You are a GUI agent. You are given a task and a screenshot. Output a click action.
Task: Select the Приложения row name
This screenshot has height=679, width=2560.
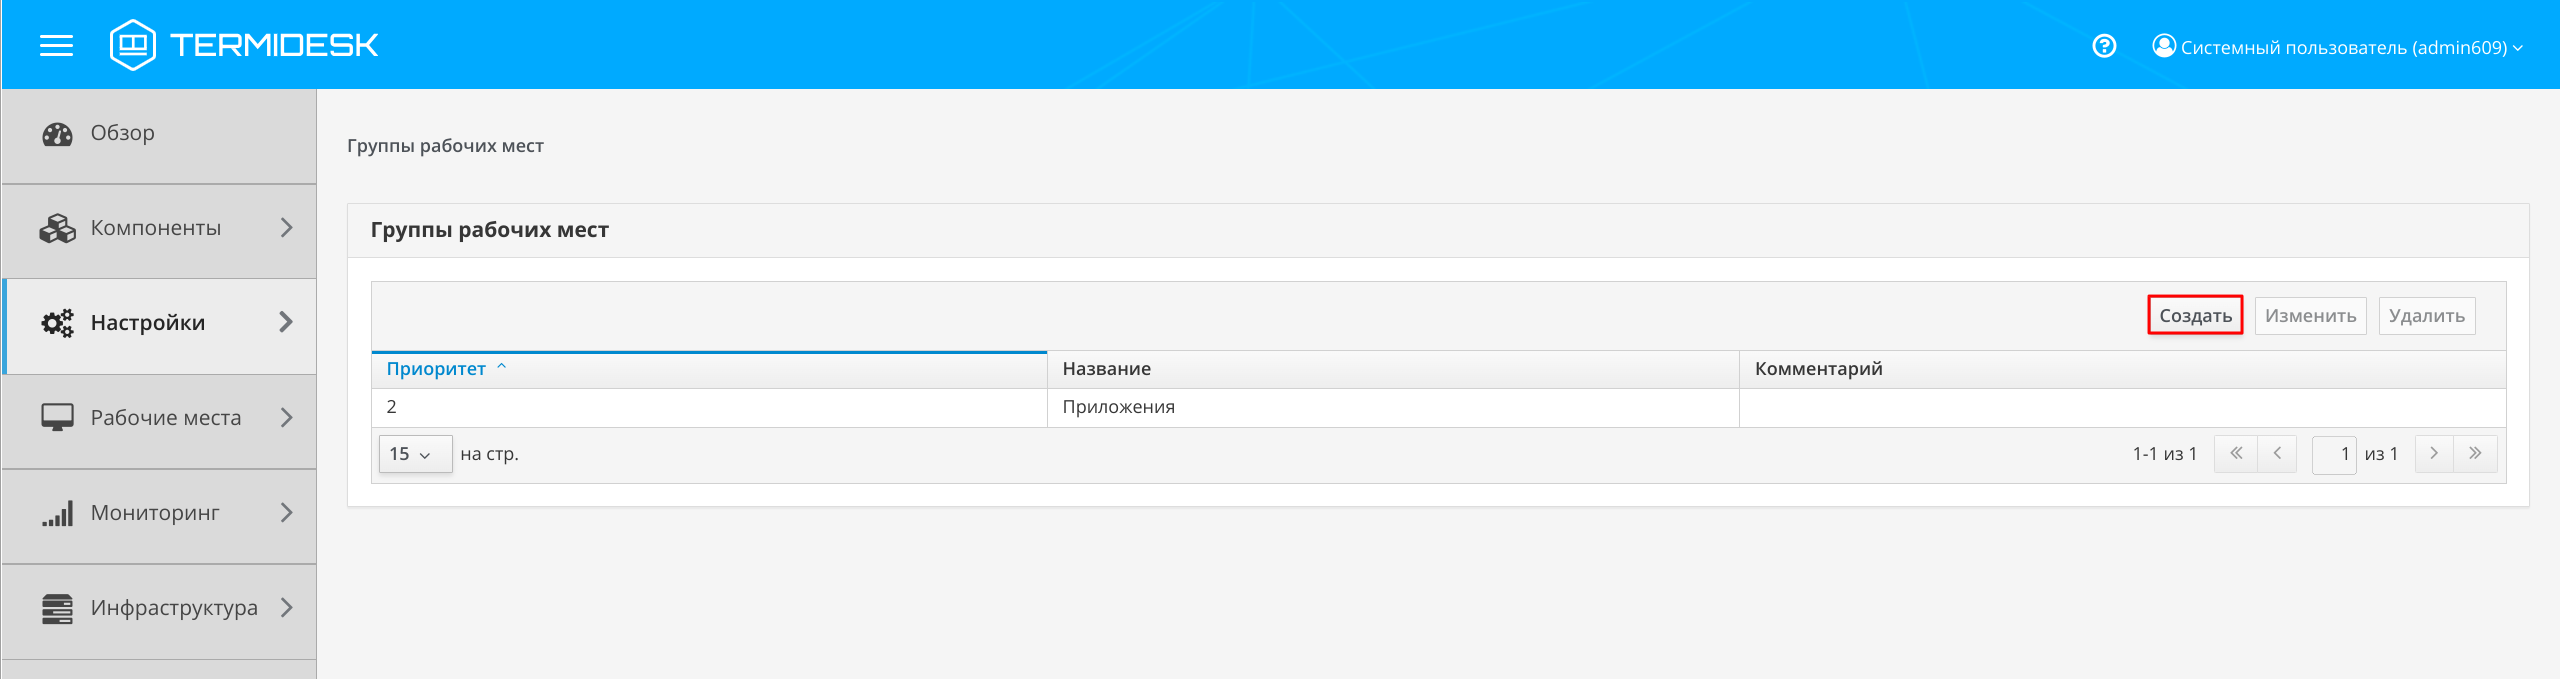point(1118,407)
